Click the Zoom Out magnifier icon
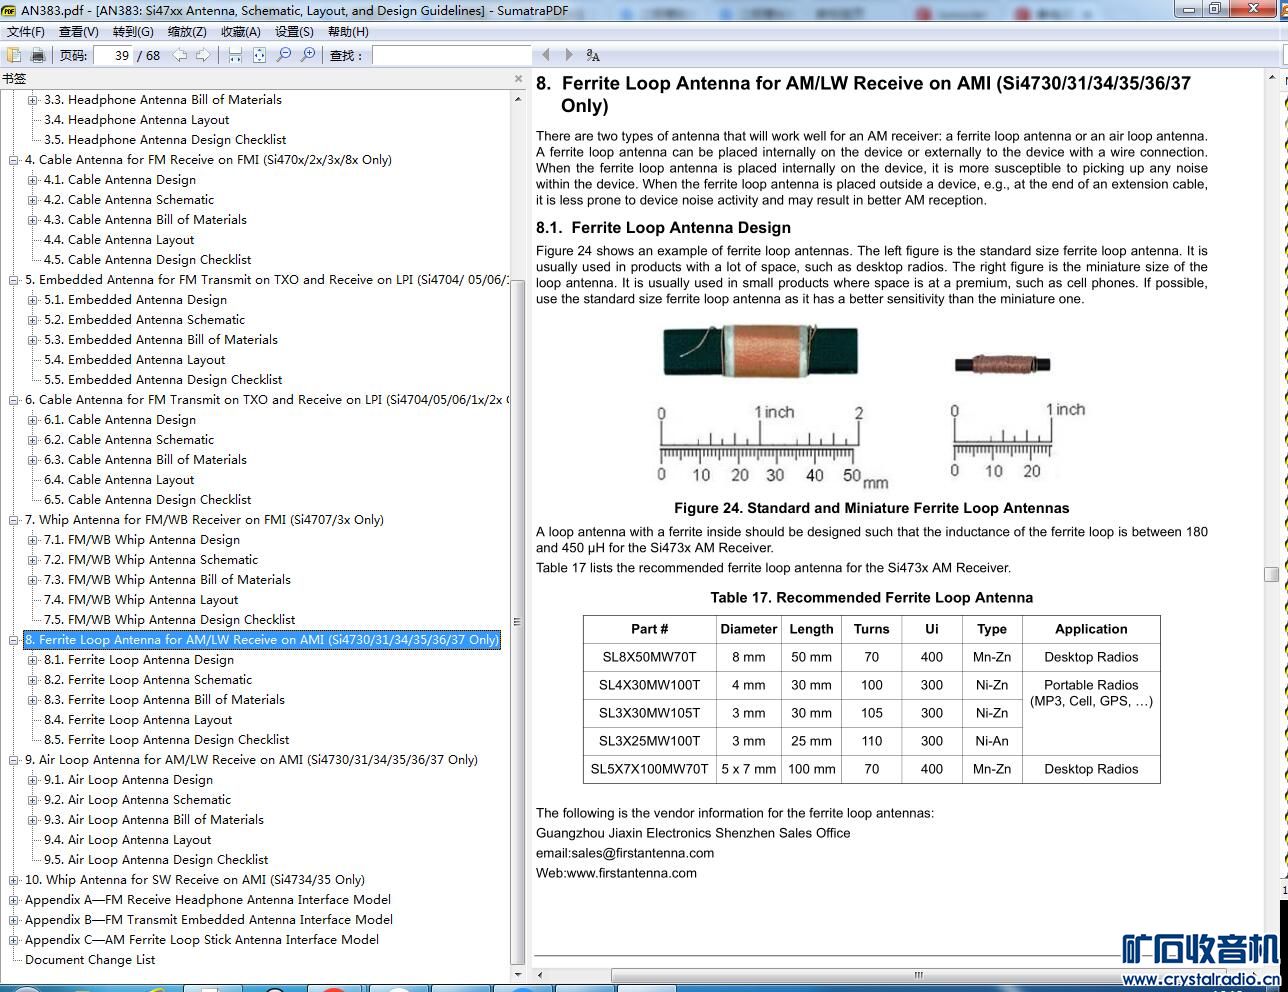This screenshot has height=992, width=1288. [284, 55]
